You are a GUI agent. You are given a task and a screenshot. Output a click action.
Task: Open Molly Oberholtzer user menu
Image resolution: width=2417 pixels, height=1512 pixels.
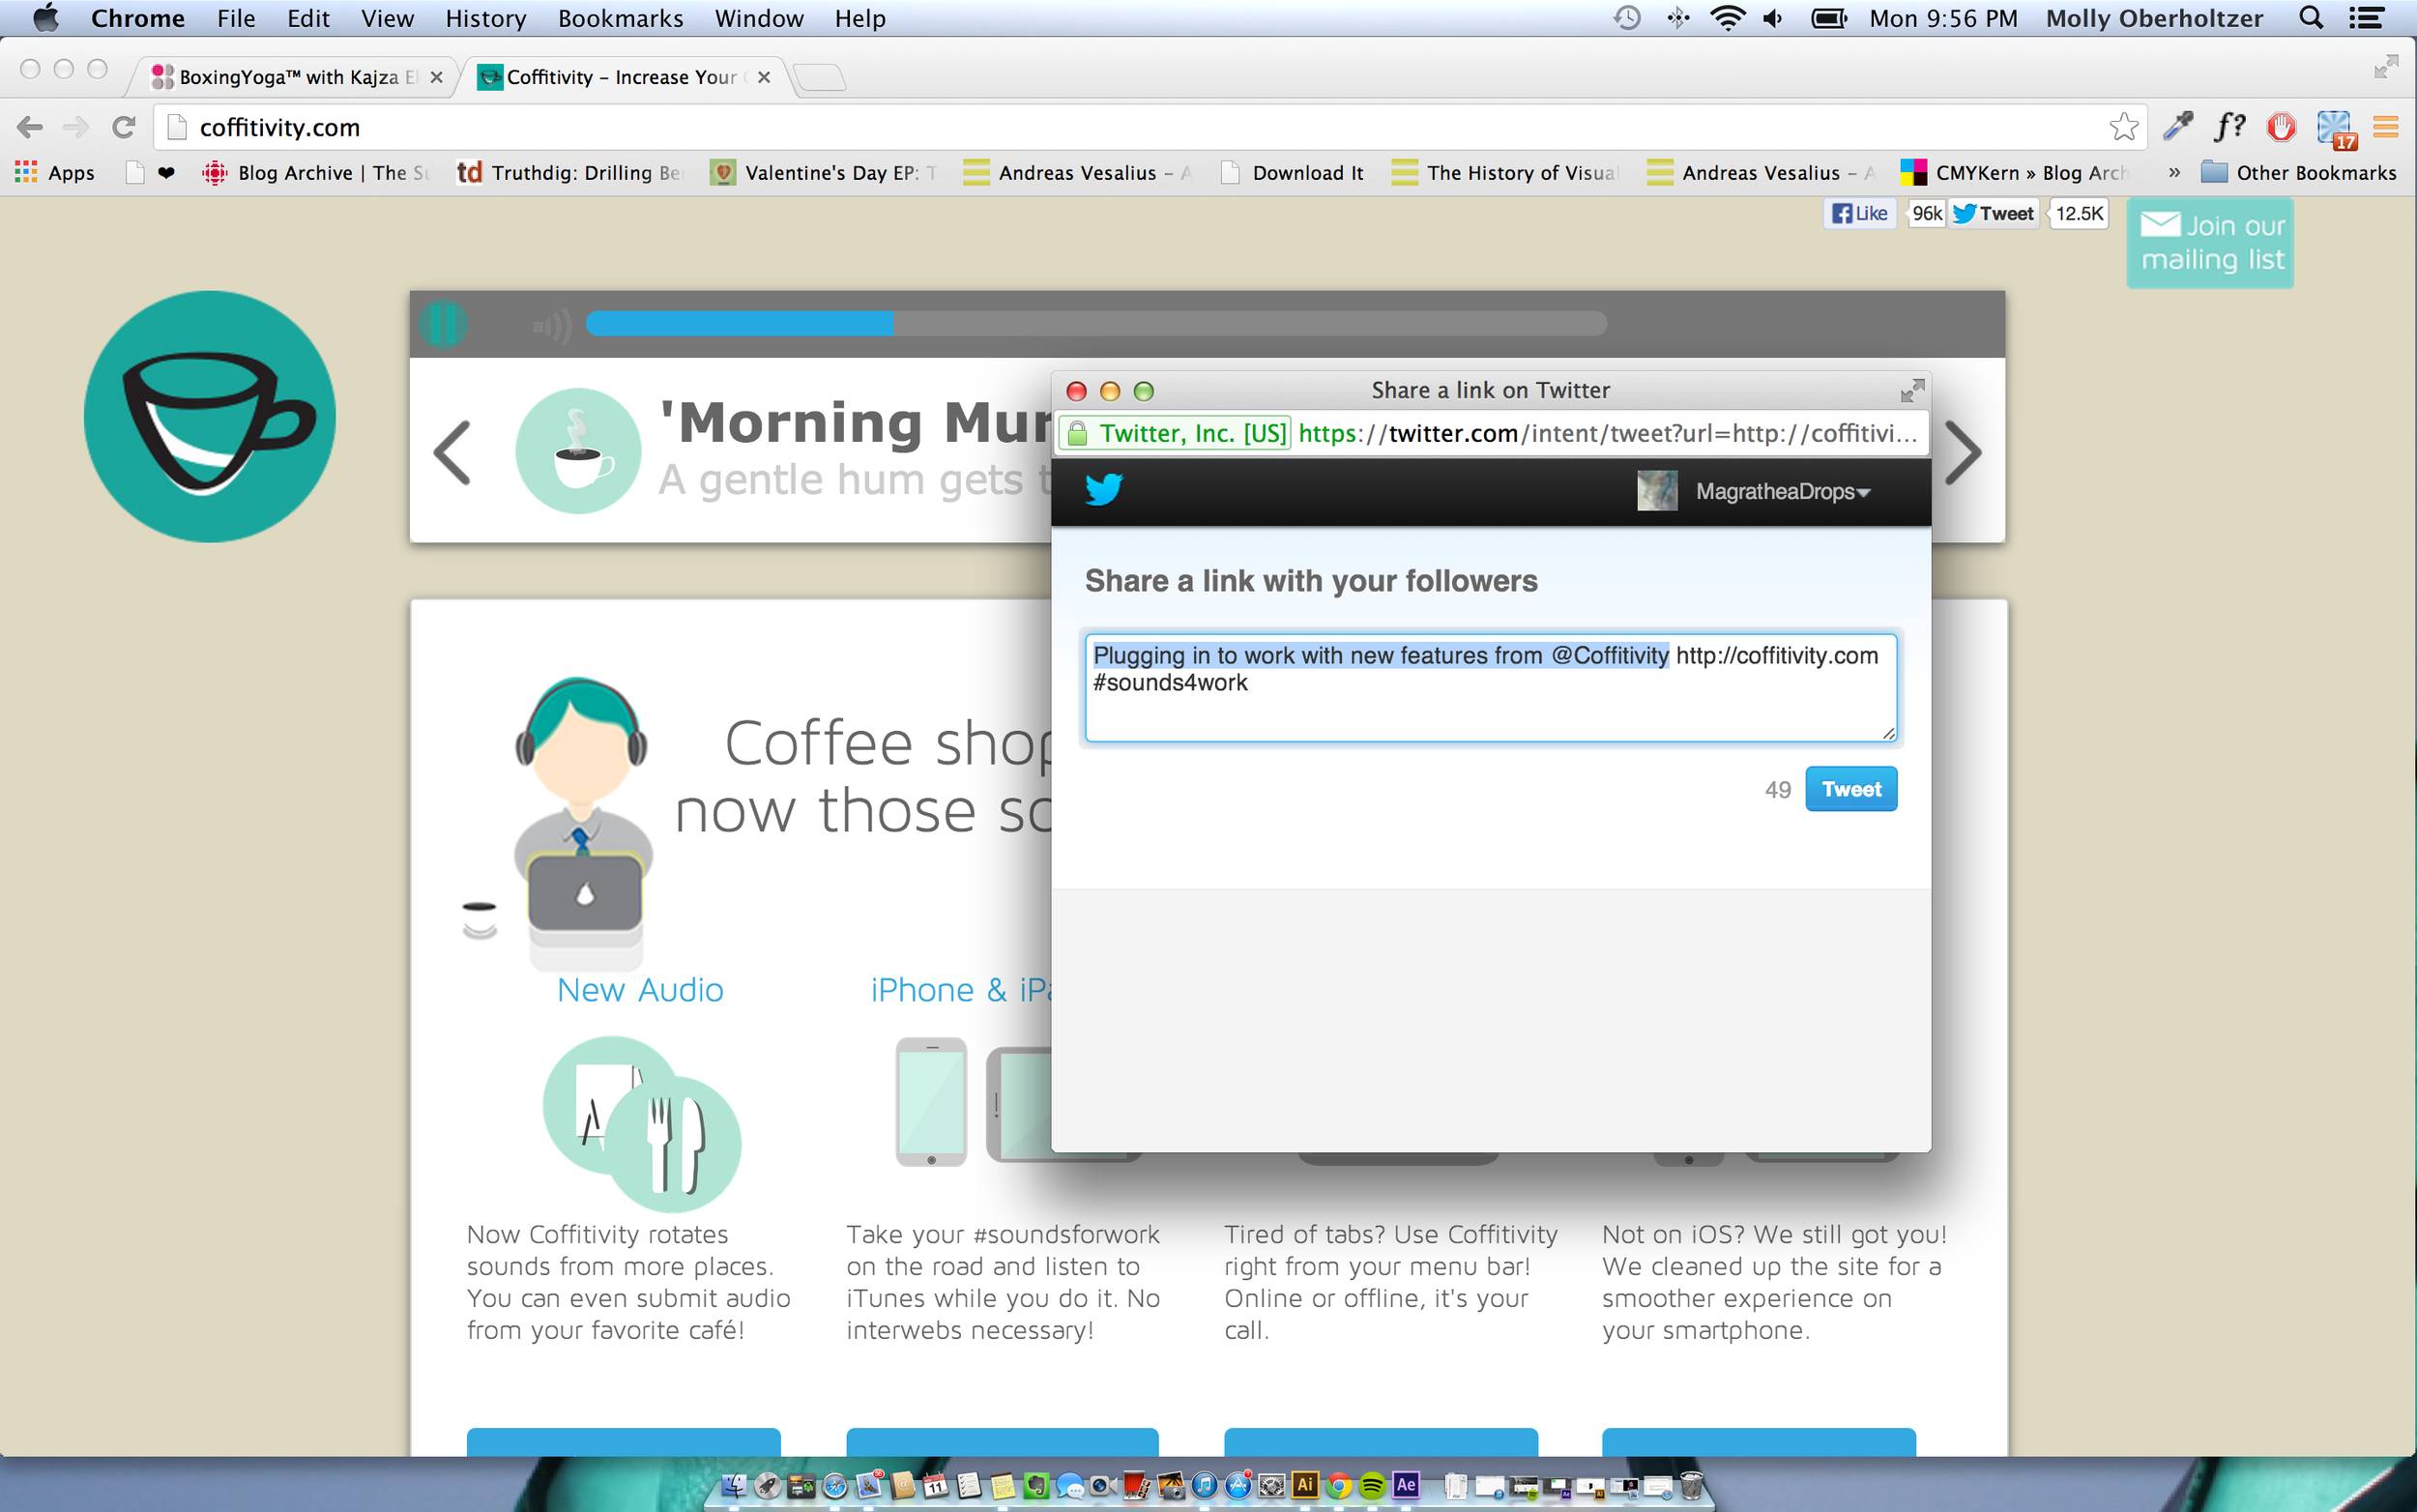click(2153, 18)
